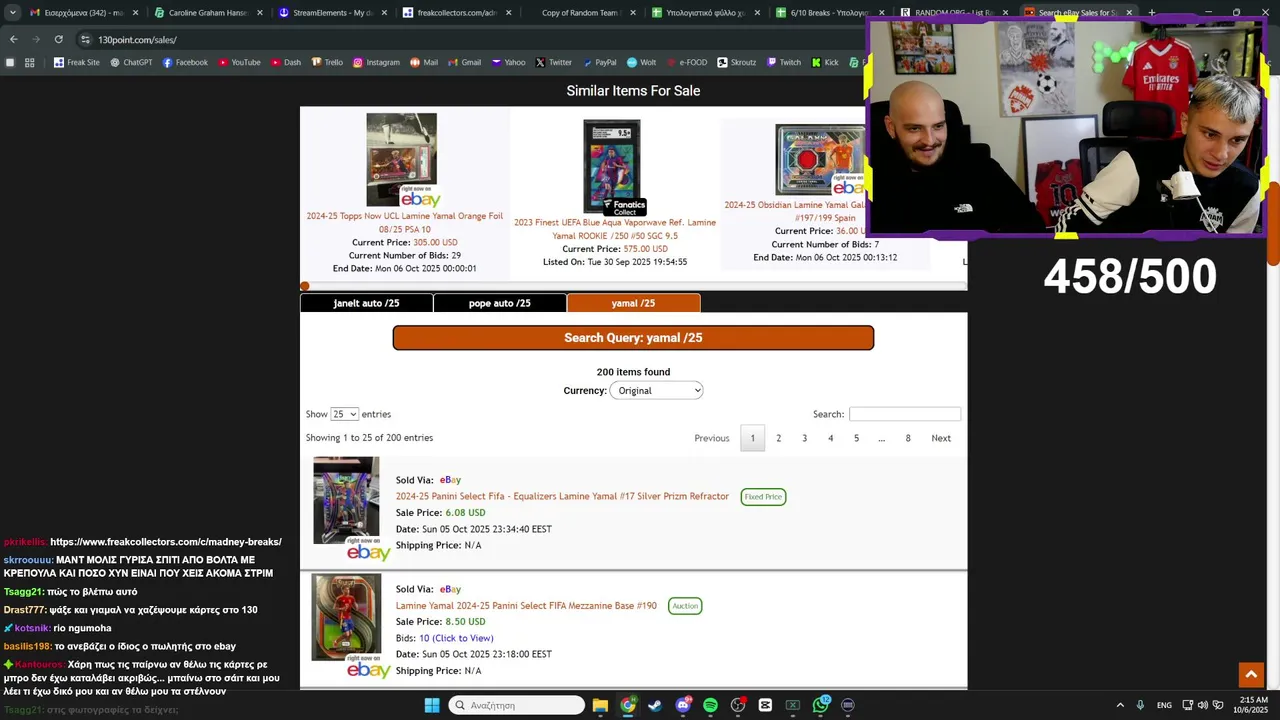Open Discord from the taskbar

pos(683,705)
